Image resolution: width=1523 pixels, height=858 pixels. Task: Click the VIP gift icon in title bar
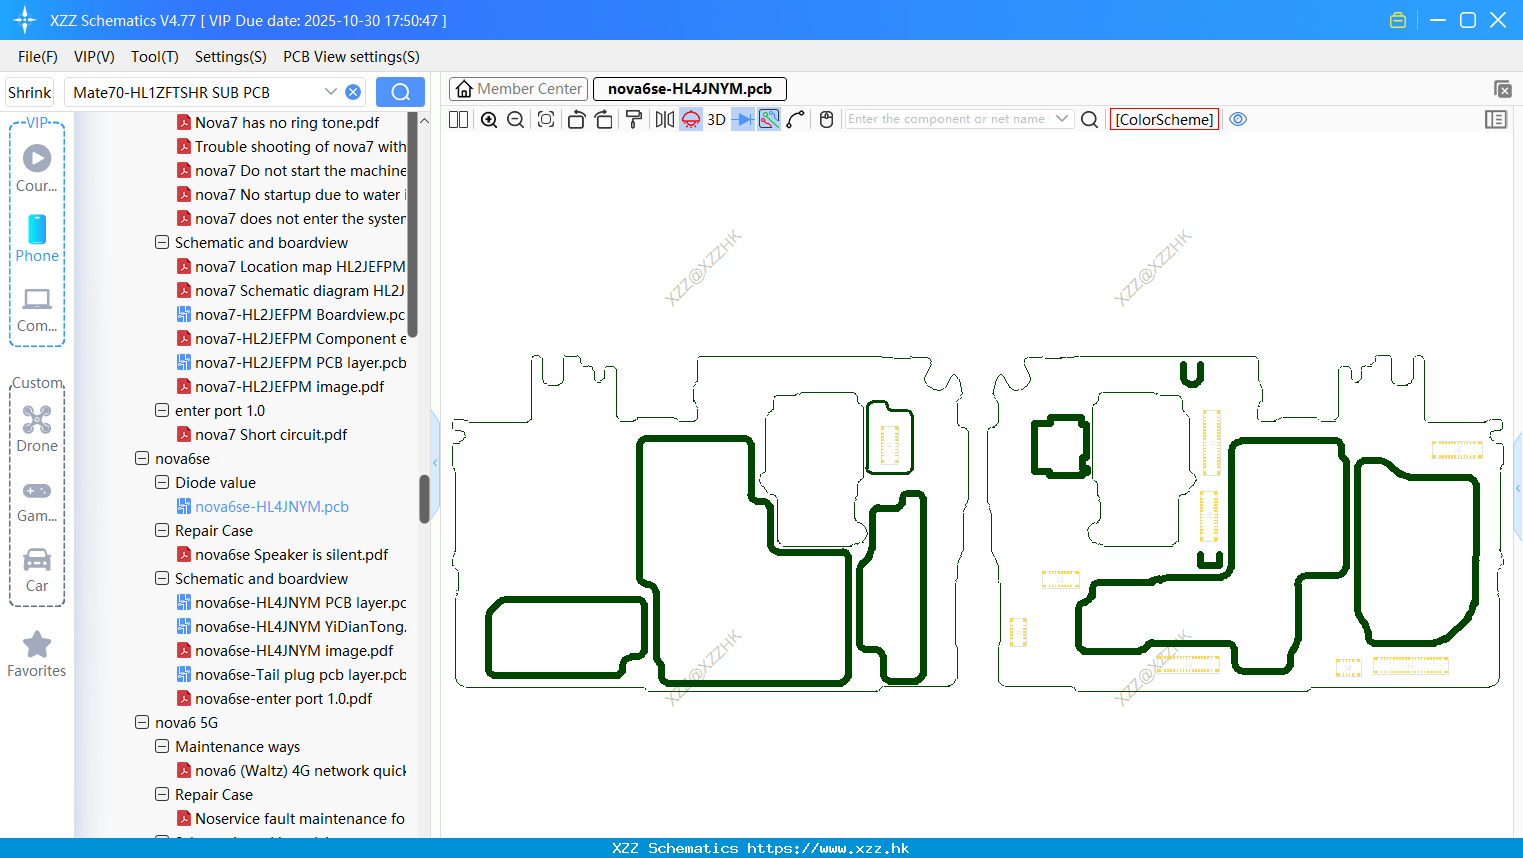pyautogui.click(x=1398, y=20)
